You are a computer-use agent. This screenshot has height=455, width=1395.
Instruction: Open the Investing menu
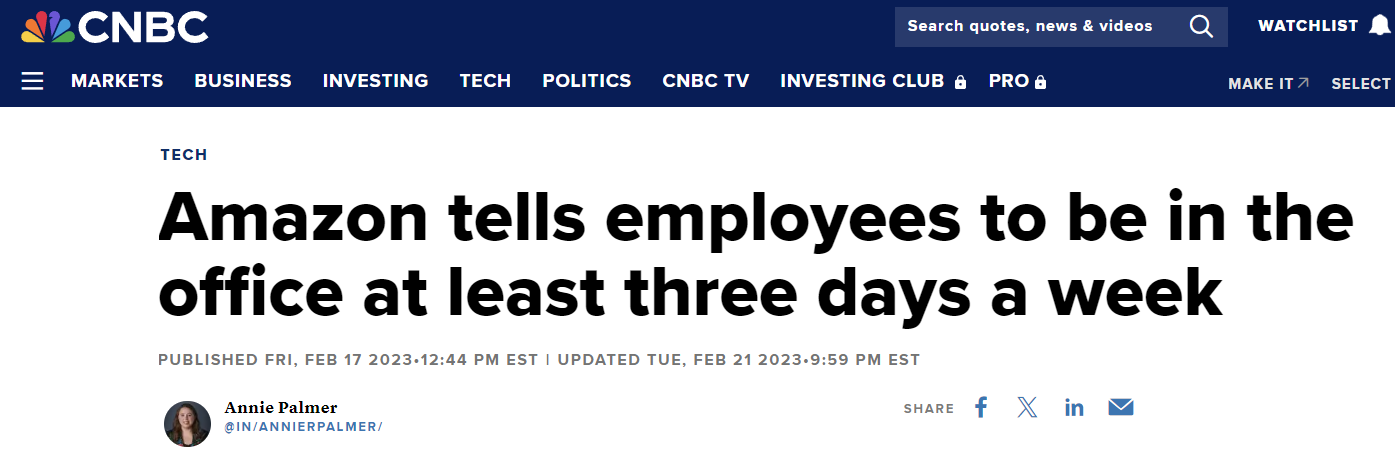pyautogui.click(x=375, y=81)
